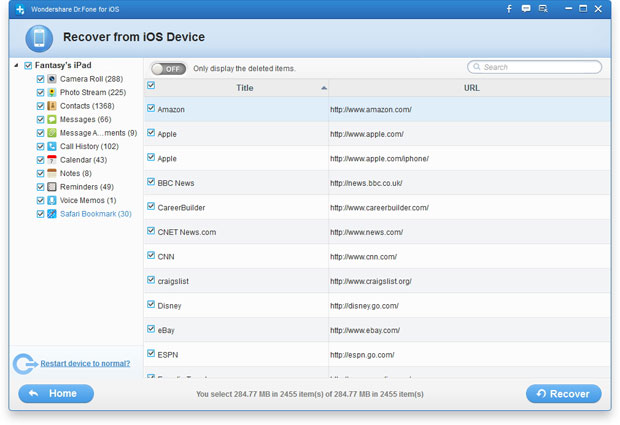
Task: Click the Recover button
Action: (563, 394)
